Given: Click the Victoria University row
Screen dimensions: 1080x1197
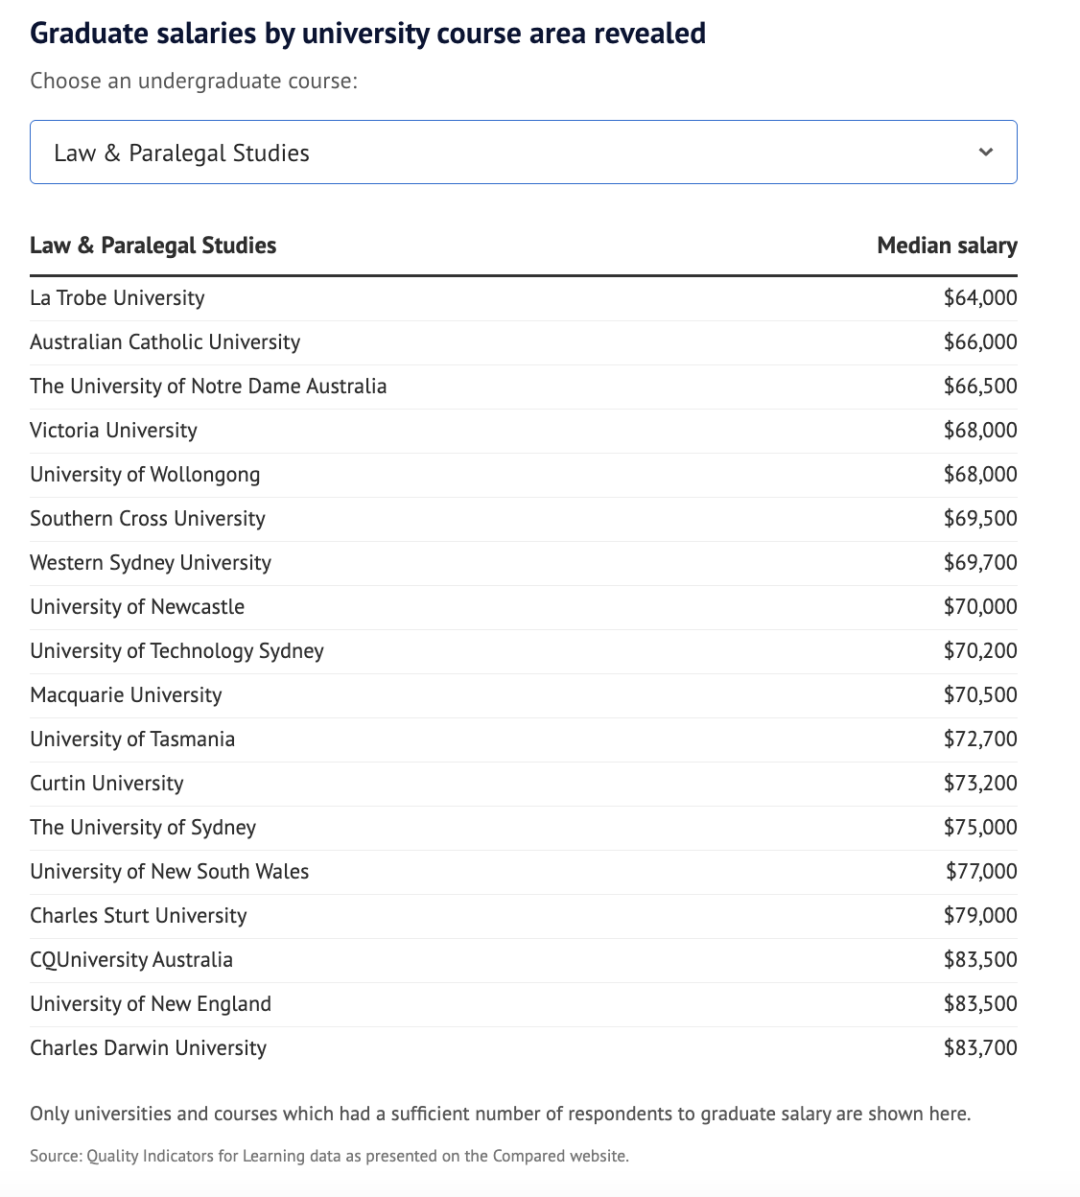Looking at the screenshot, I should click(x=114, y=430).
